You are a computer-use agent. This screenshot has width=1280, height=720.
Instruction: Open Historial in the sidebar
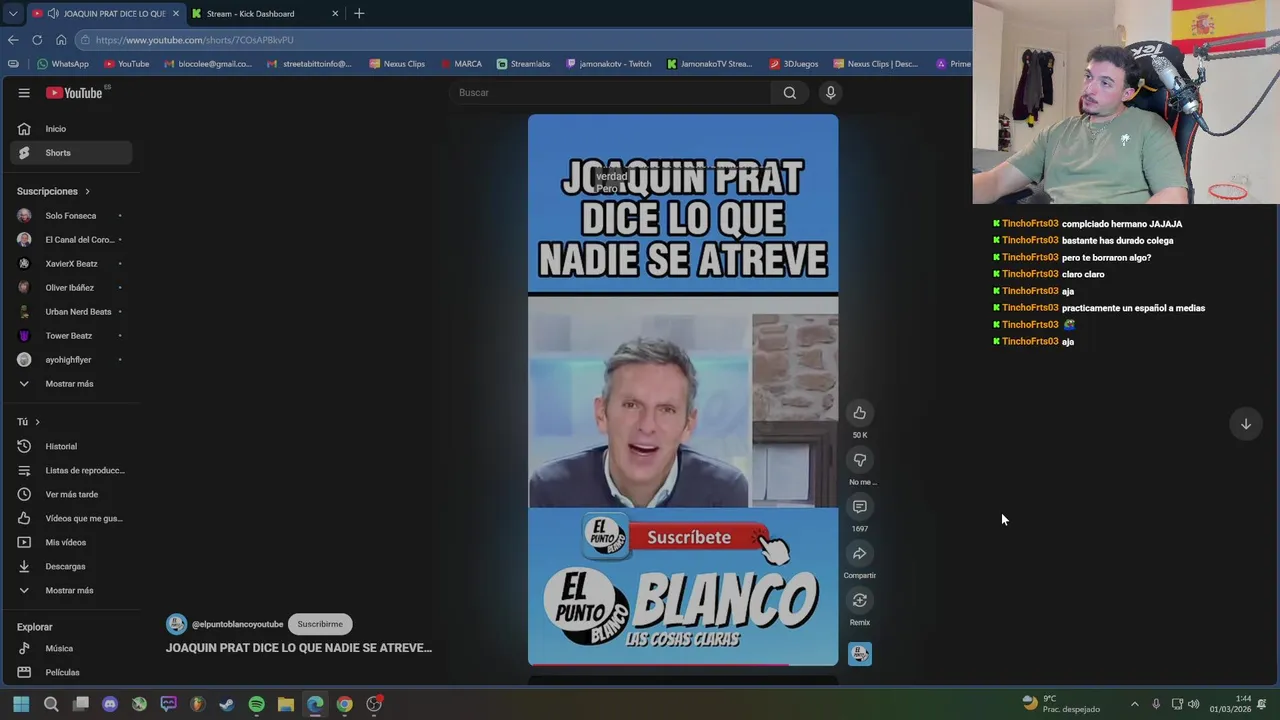pyautogui.click(x=71, y=447)
